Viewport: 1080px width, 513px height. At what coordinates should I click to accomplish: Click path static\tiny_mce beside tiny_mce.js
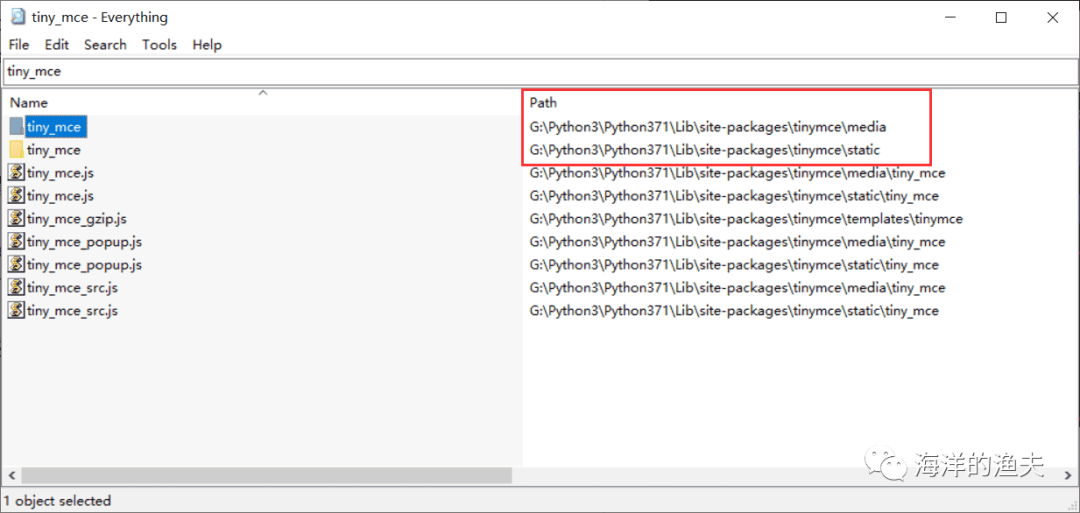(x=734, y=196)
